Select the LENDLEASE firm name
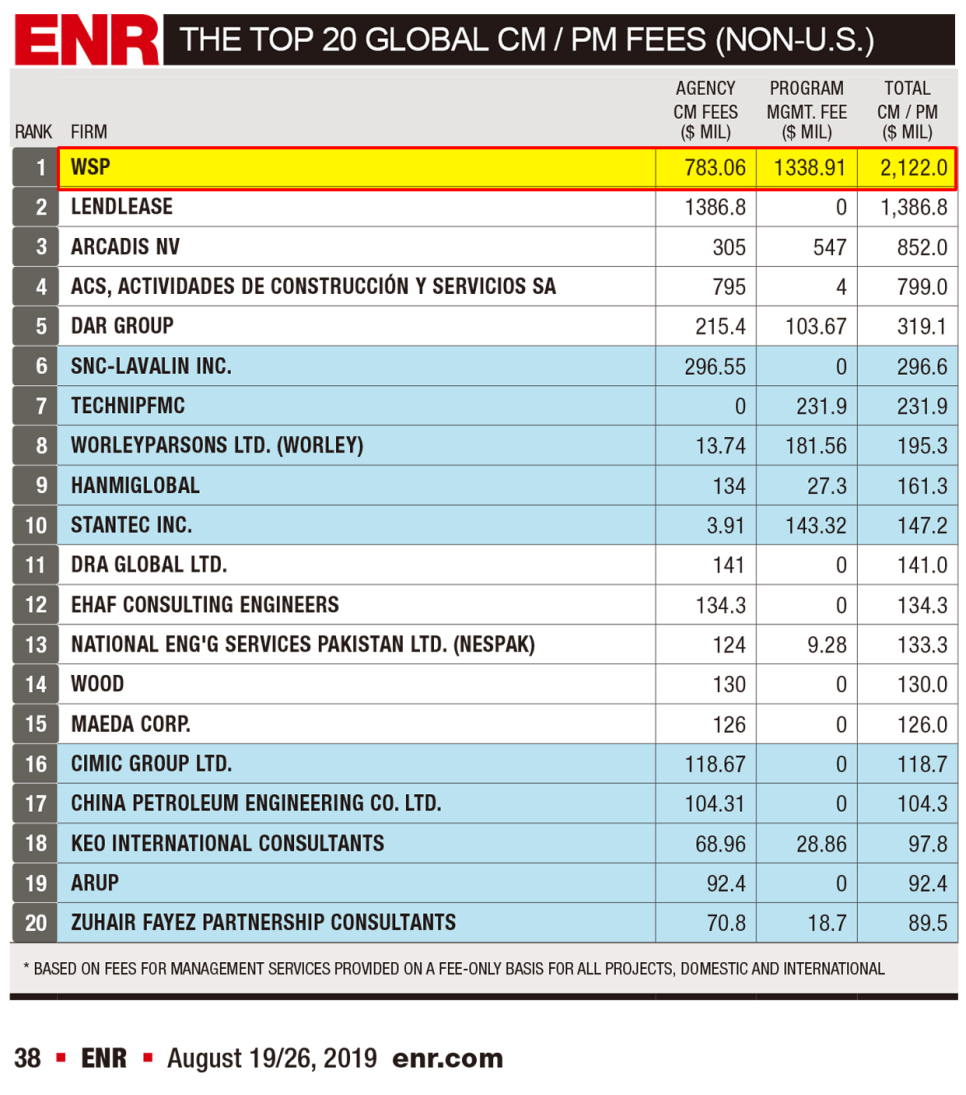This screenshot has height=1095, width=966. coord(122,207)
